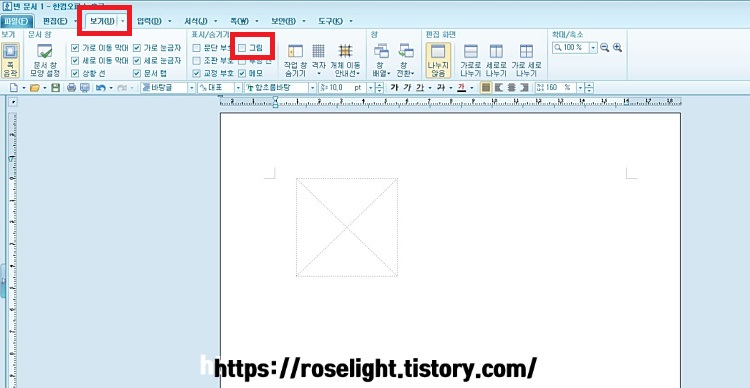This screenshot has width=750, height=388.
Task: Open the font size dropdown arrow
Action: point(371,88)
